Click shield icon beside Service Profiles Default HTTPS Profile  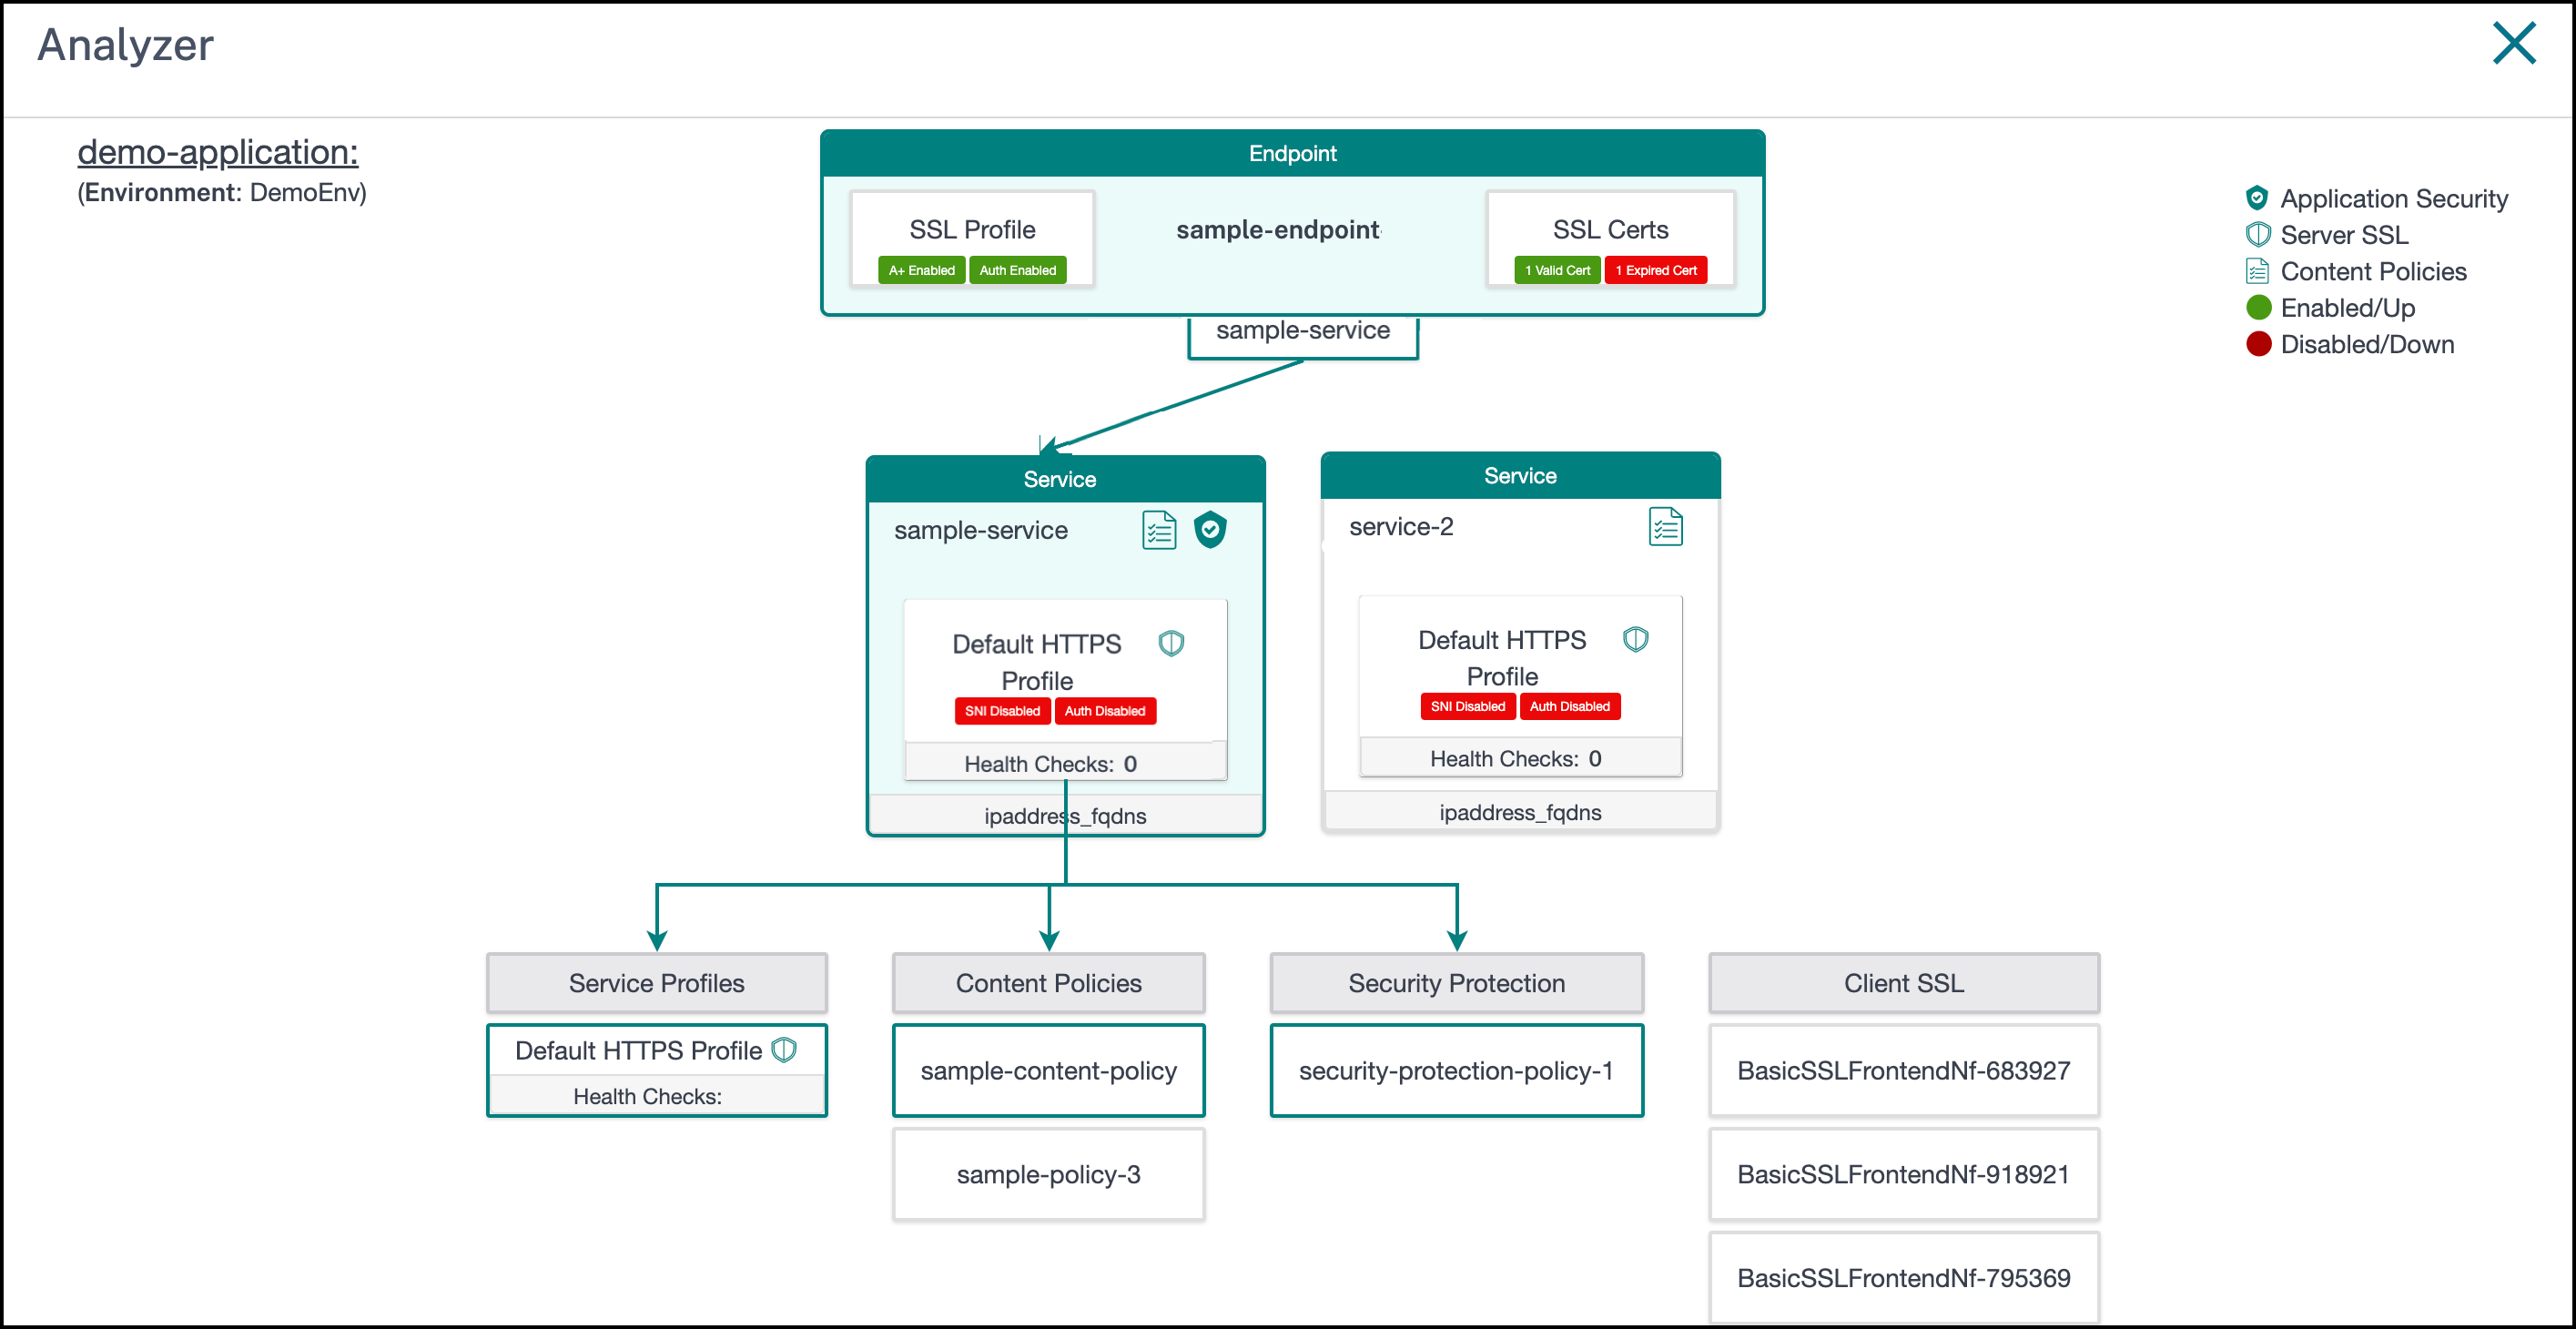[784, 1050]
